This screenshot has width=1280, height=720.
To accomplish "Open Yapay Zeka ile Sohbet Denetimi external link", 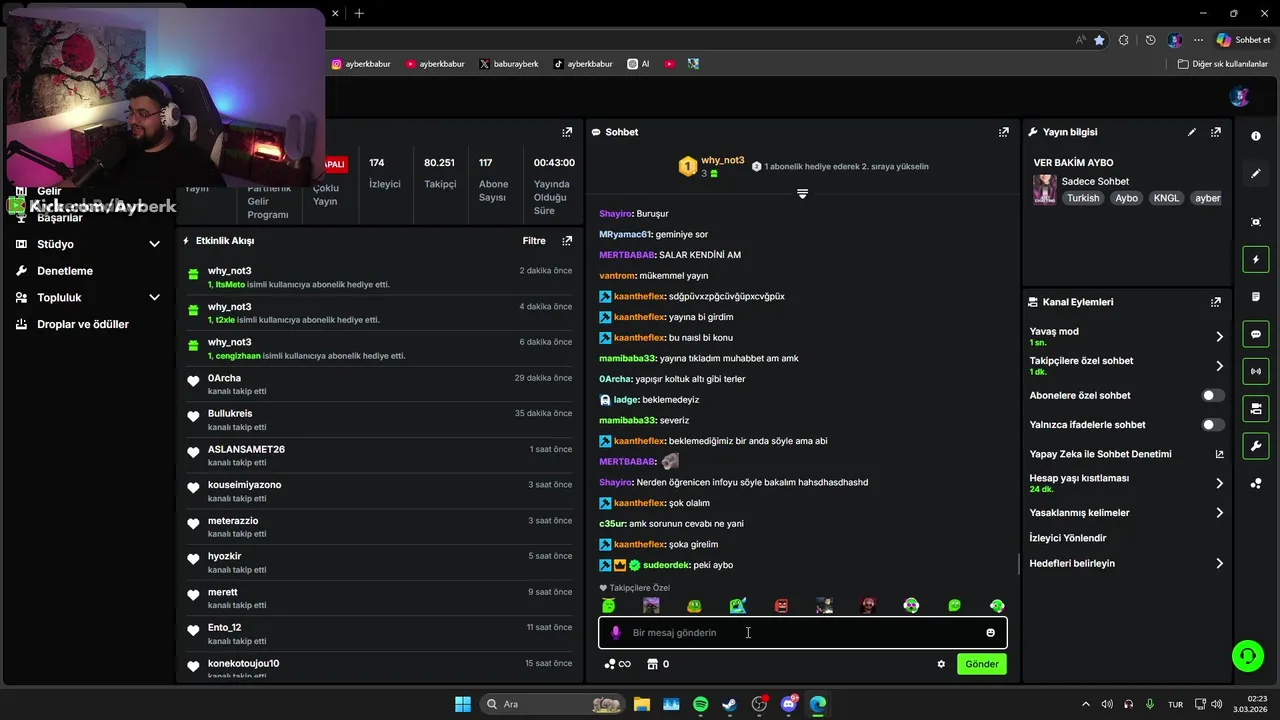I will pos(1219,454).
